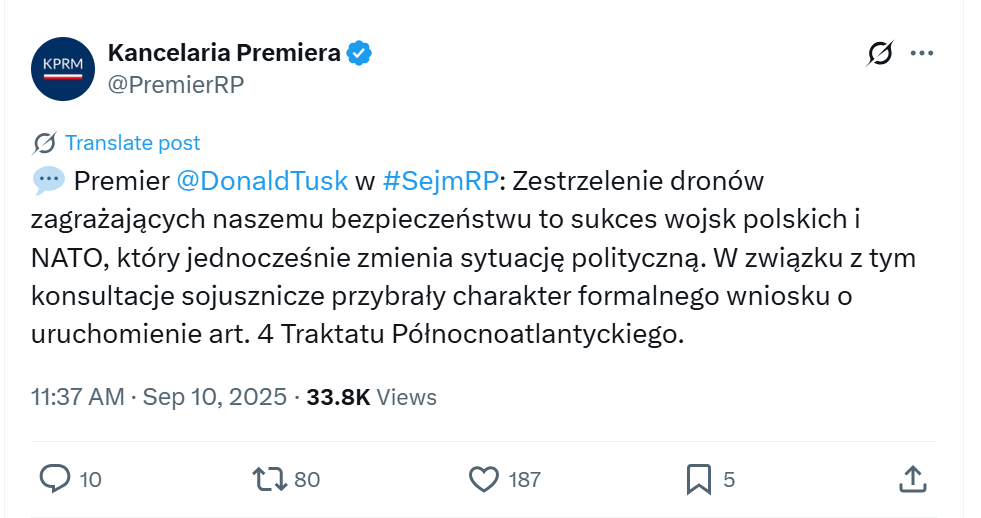
Task: Click the KPRM profile avatar
Action: pos(63,68)
